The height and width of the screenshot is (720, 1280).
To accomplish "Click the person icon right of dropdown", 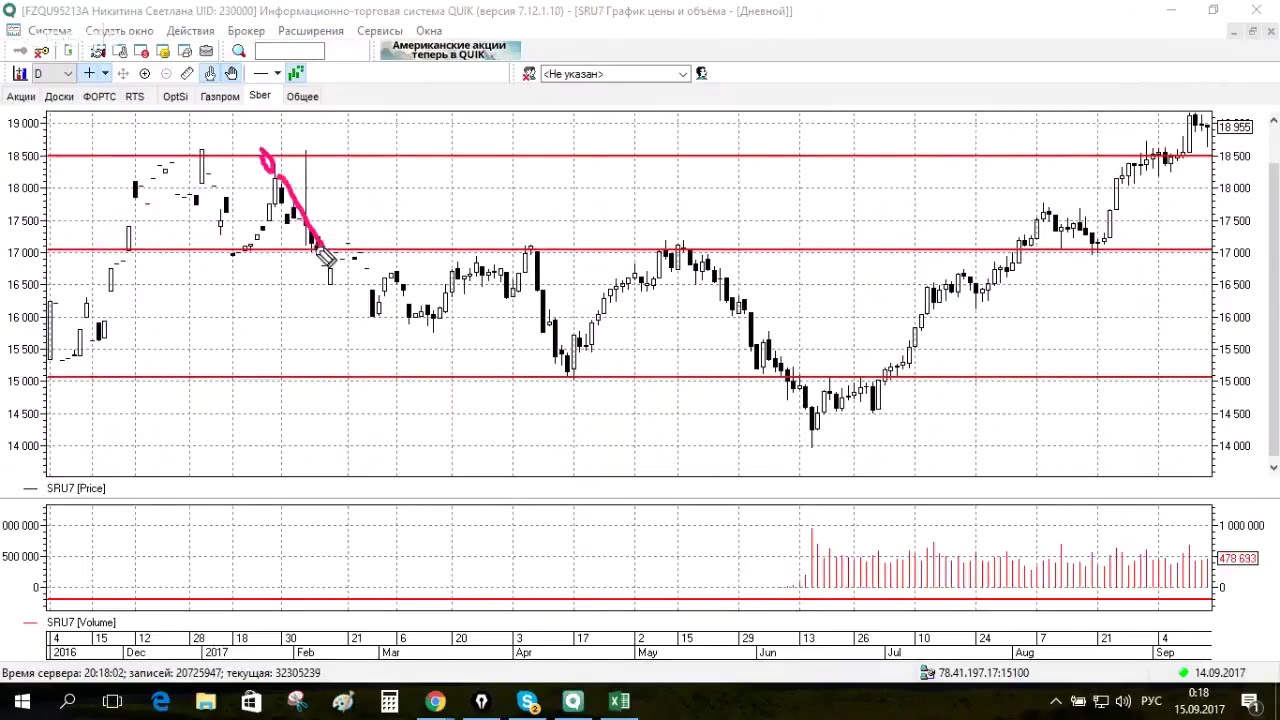I will (702, 73).
